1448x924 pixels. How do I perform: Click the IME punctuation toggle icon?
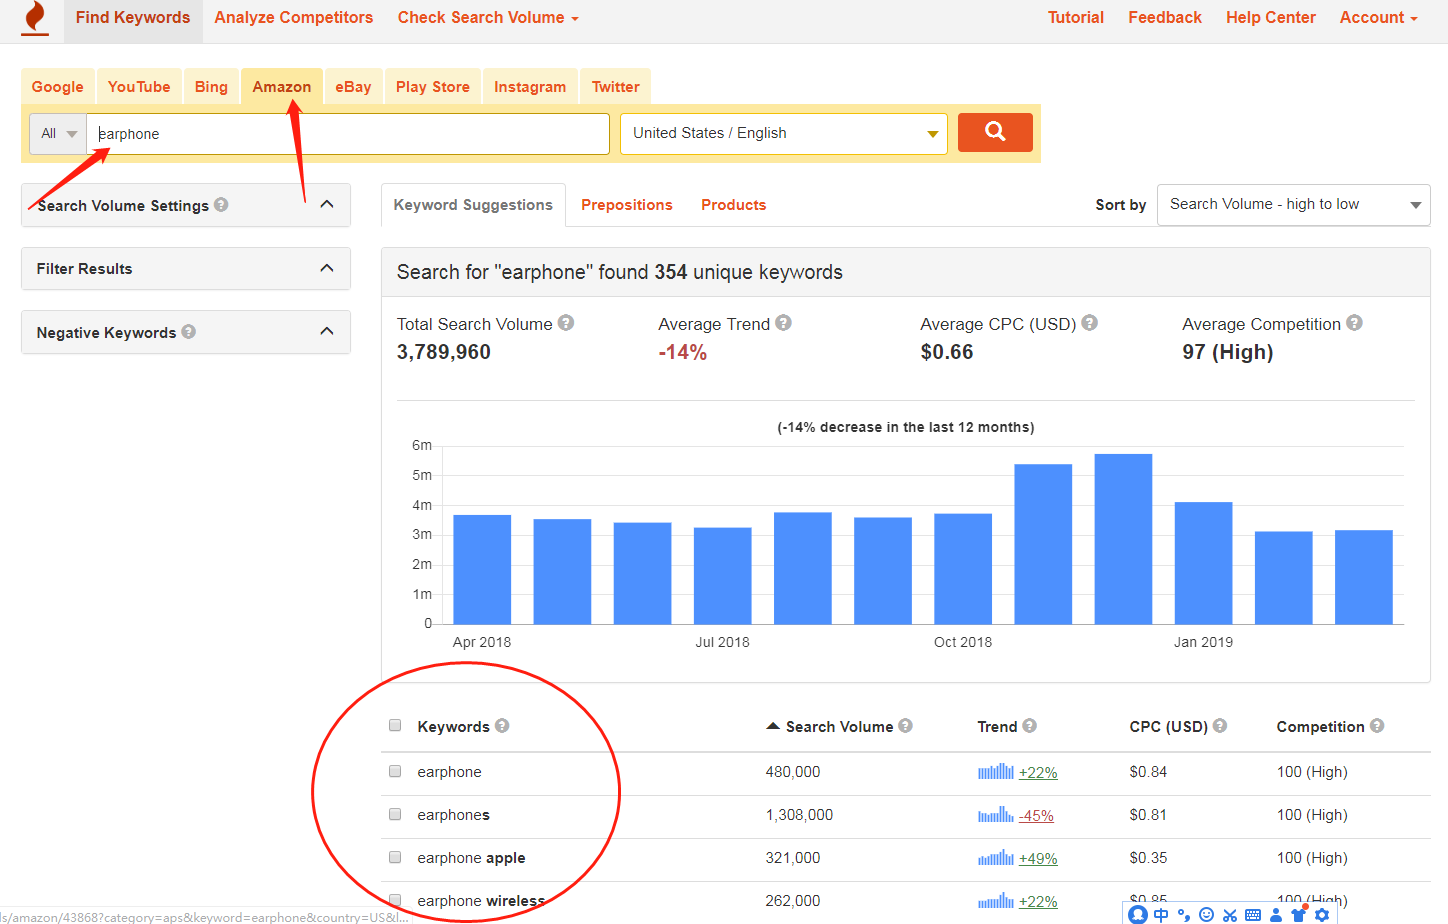click(1184, 914)
